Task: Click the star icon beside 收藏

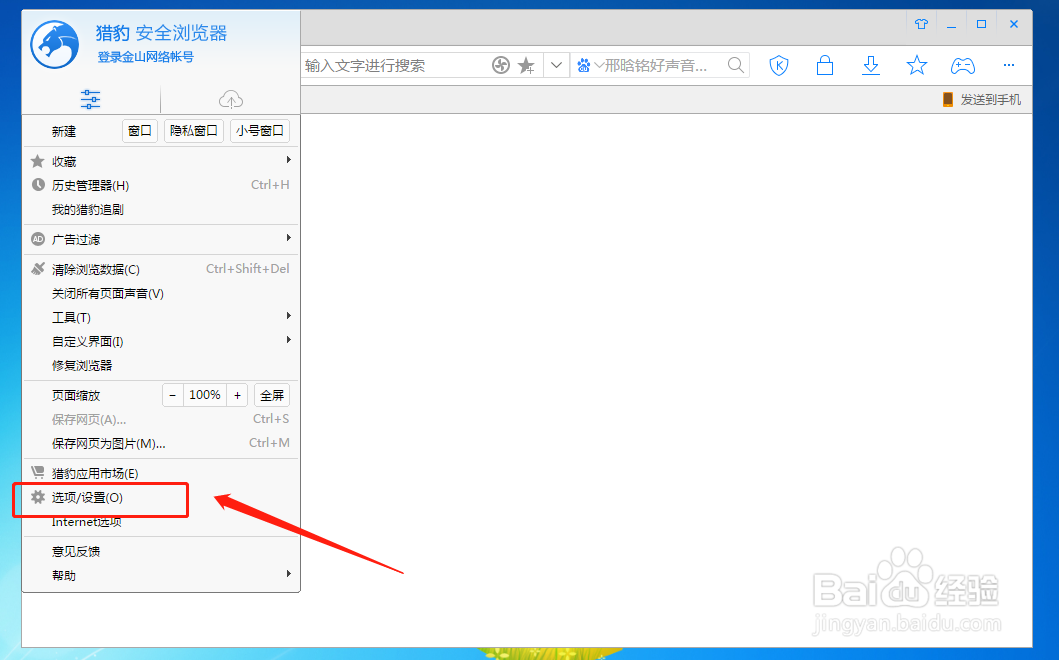Action: point(38,161)
